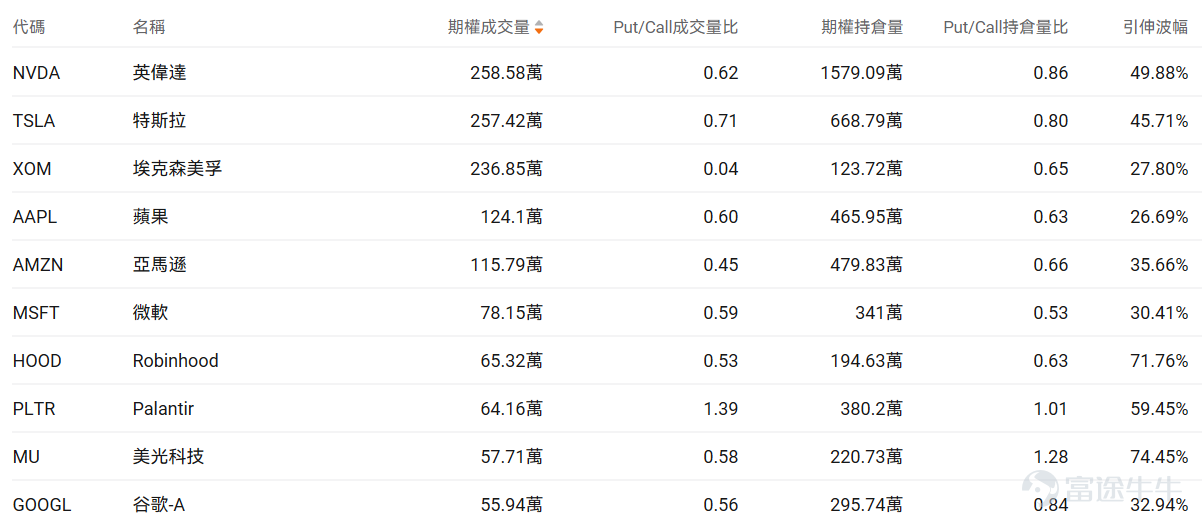Open the PLTR ticker
This screenshot has height=525, width=1202.
tap(34, 409)
